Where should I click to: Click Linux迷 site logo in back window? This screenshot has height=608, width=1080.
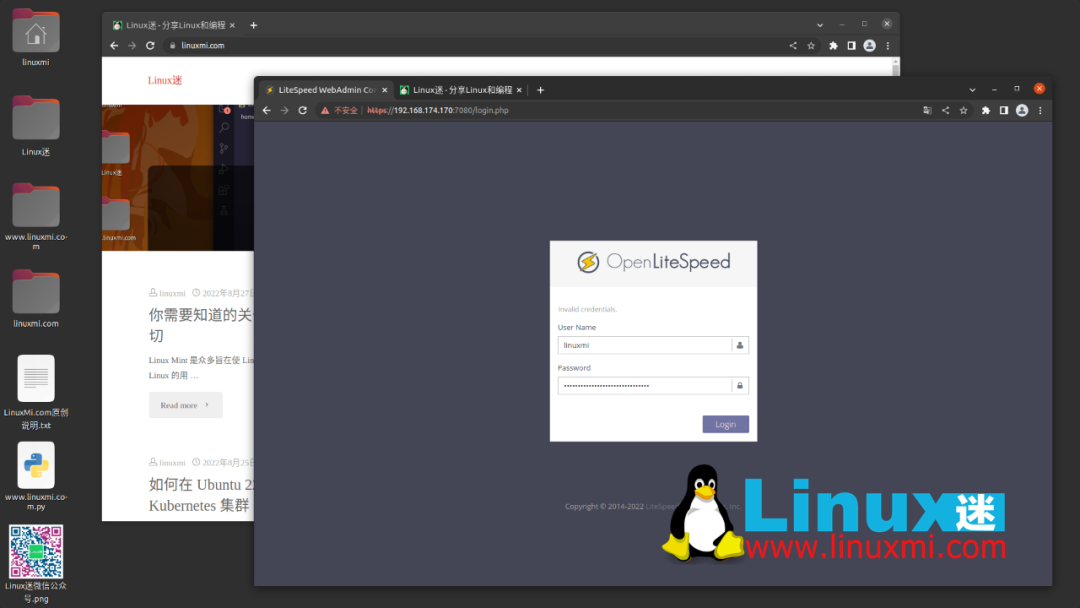pyautogui.click(x=165, y=81)
